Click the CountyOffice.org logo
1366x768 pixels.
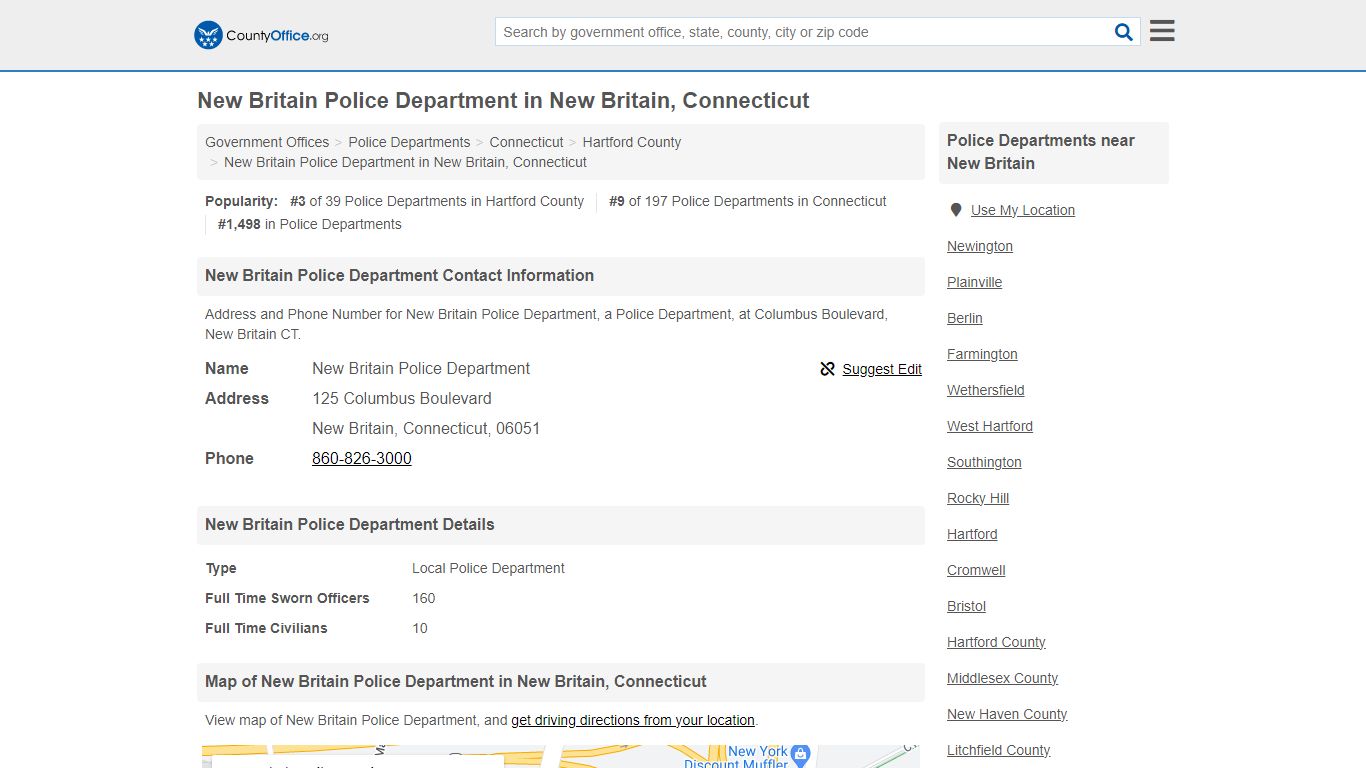261,35
